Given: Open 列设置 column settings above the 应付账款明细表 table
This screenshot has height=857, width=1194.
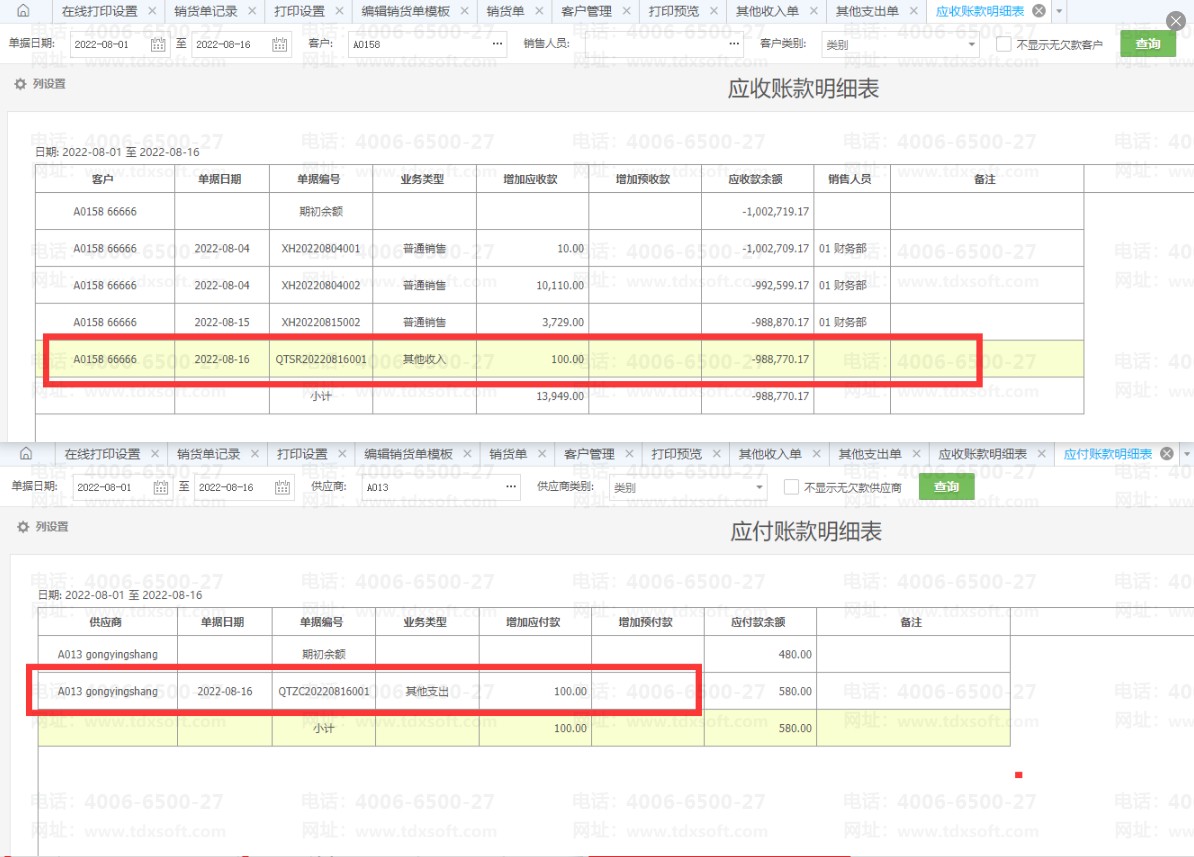Looking at the screenshot, I should click(43, 526).
